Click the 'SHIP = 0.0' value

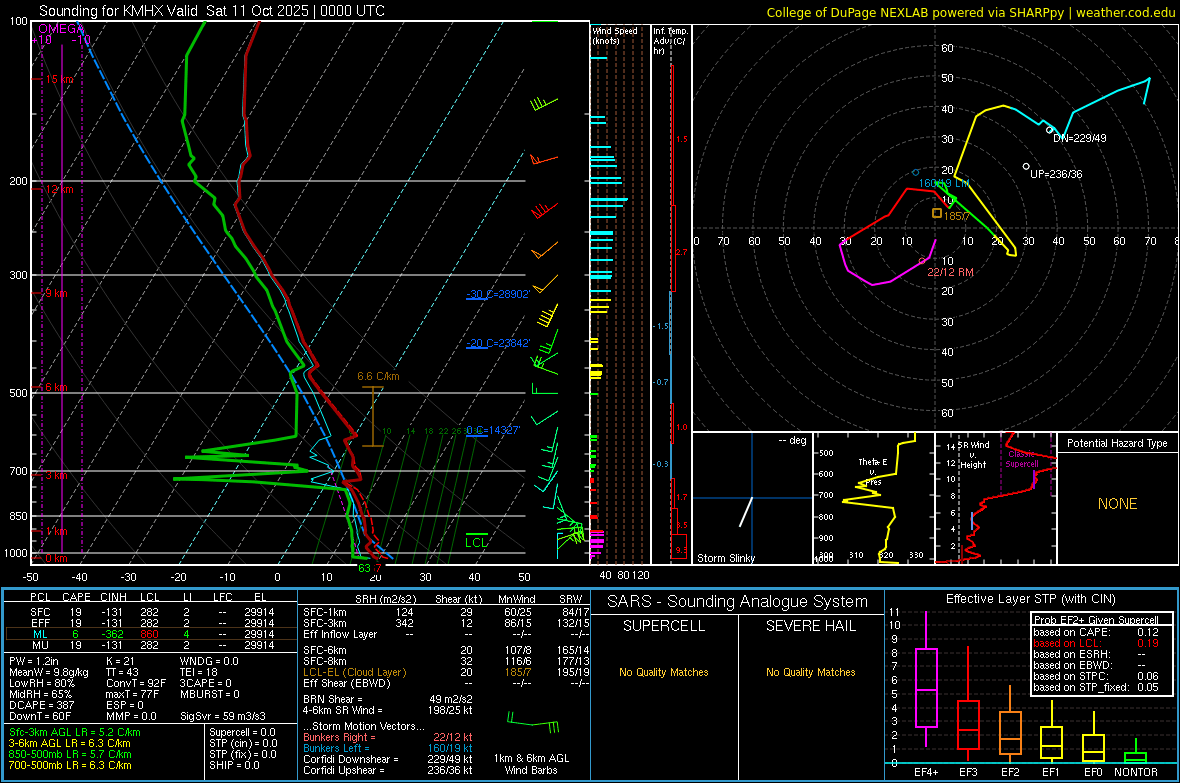(234, 765)
